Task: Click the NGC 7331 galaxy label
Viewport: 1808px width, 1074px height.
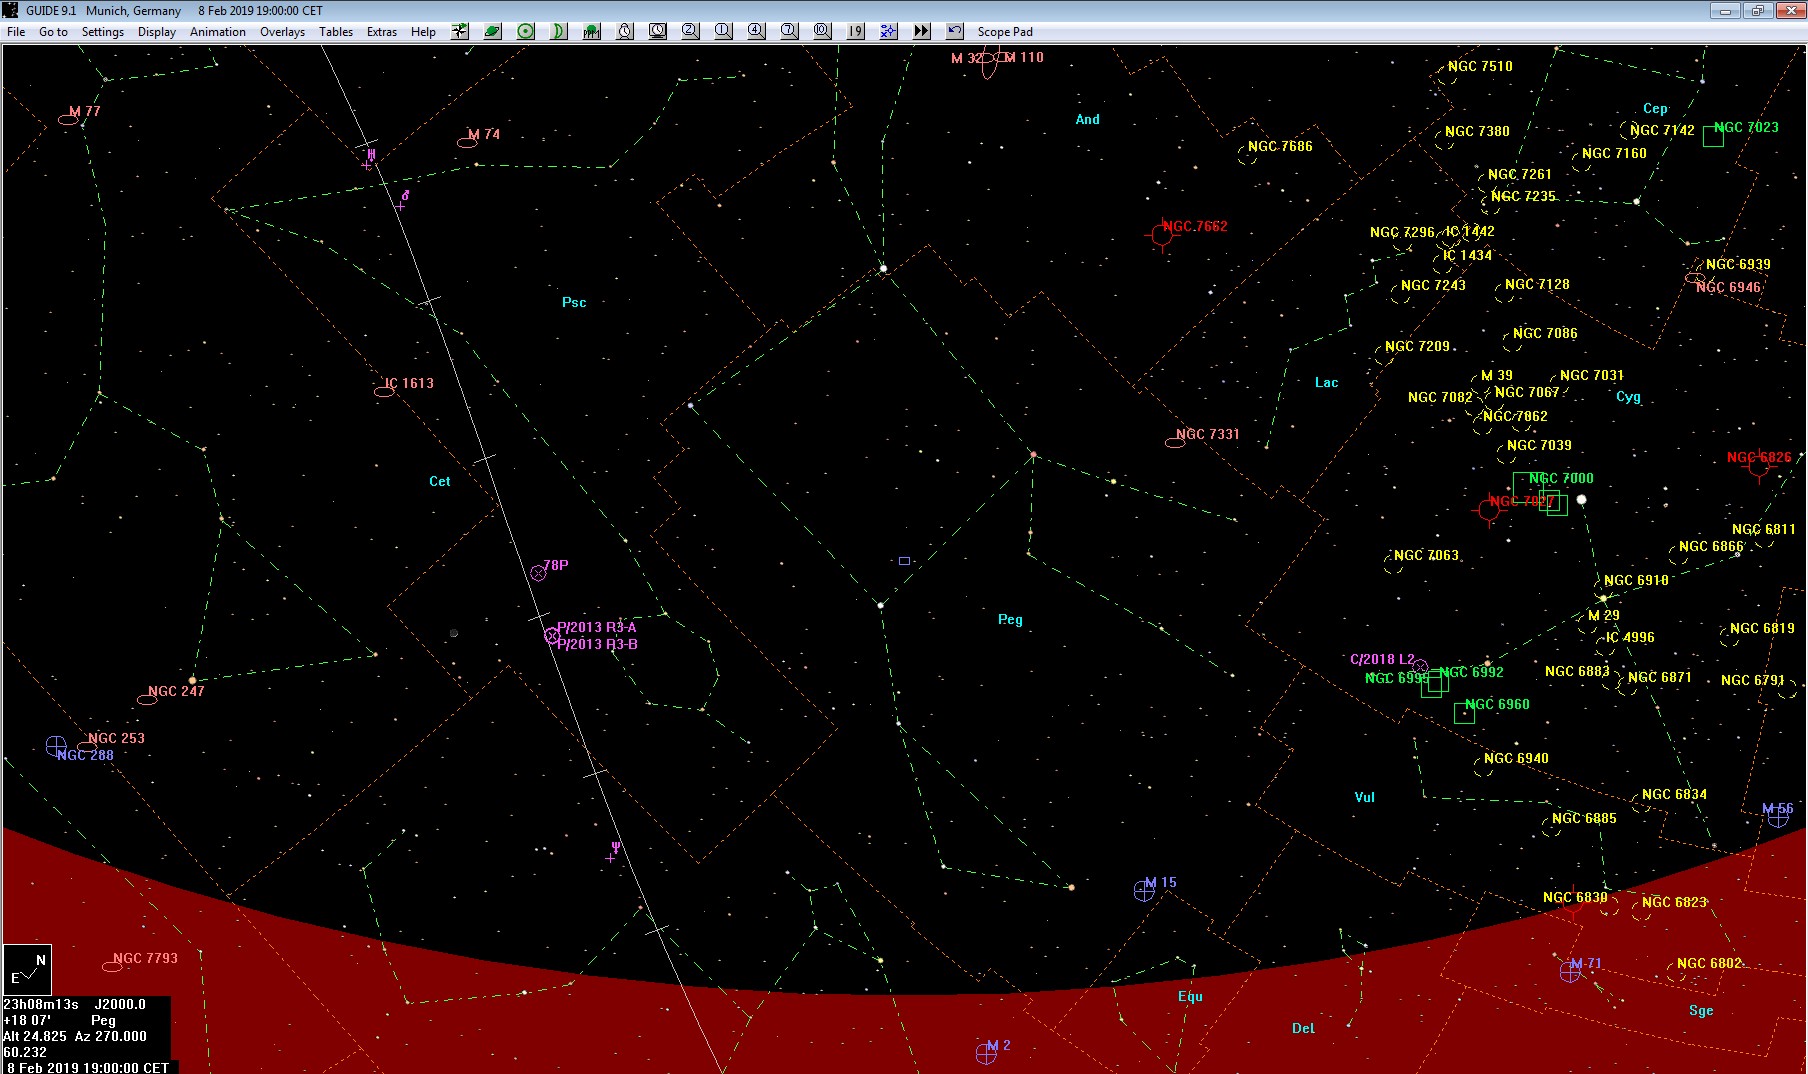Action: [1207, 434]
